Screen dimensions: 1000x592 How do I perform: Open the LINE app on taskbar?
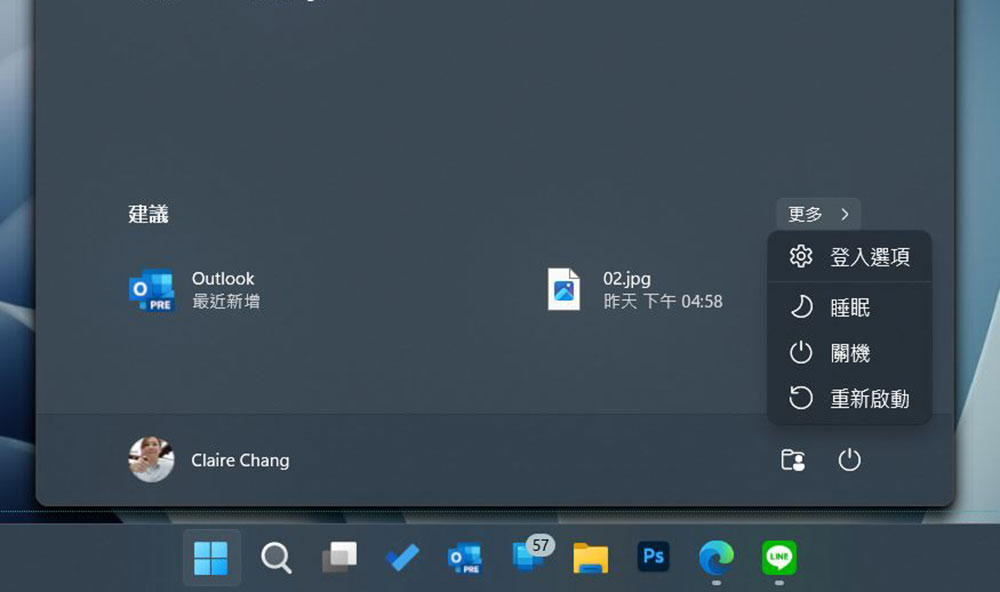(779, 557)
